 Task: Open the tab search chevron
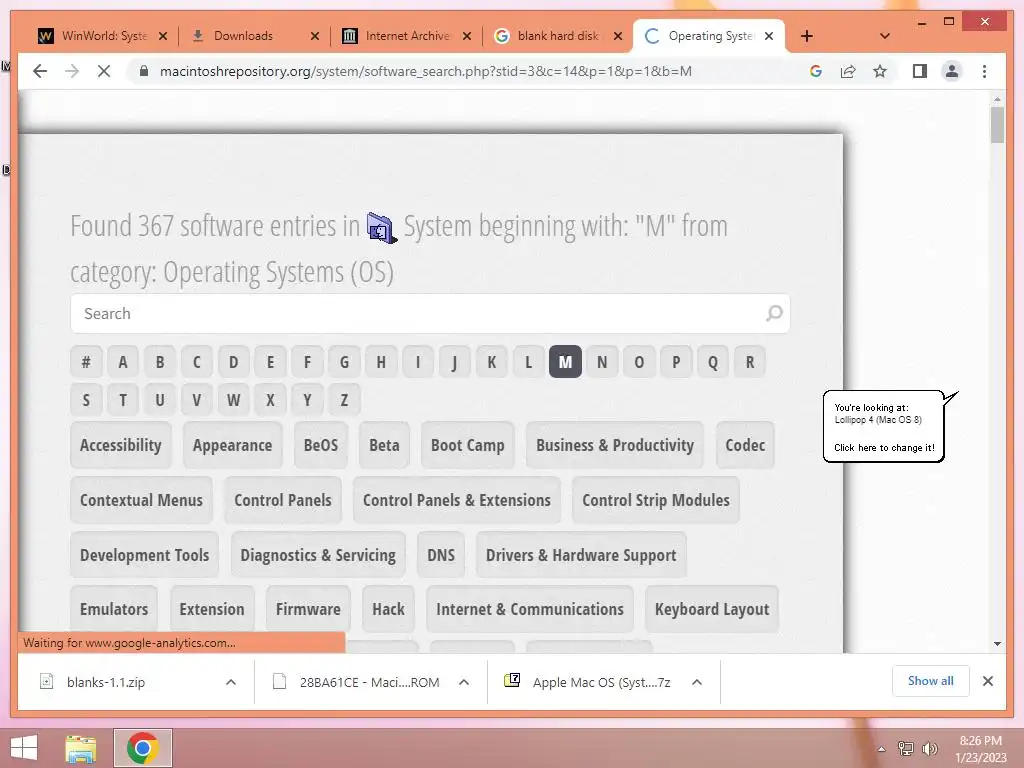point(884,36)
